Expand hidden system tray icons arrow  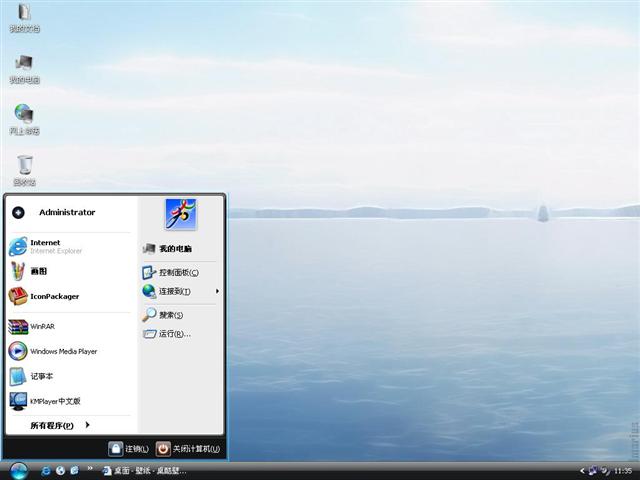click(x=582, y=471)
